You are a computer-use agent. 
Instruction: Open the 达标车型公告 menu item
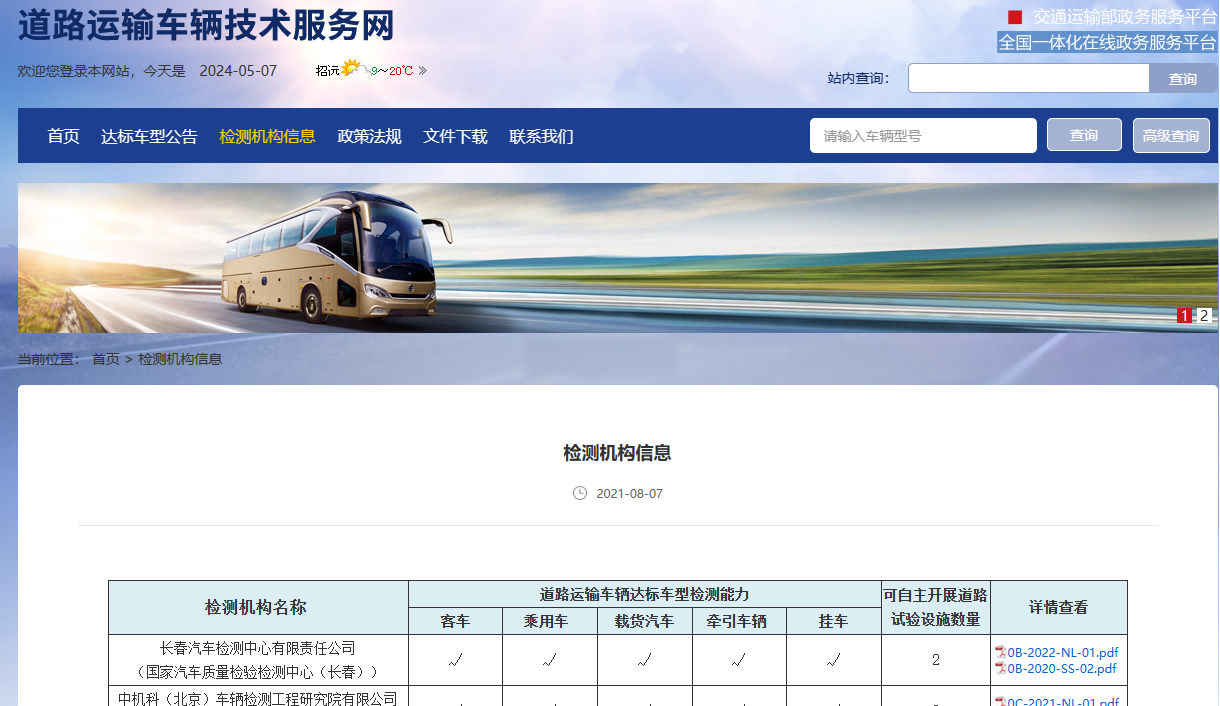click(149, 135)
